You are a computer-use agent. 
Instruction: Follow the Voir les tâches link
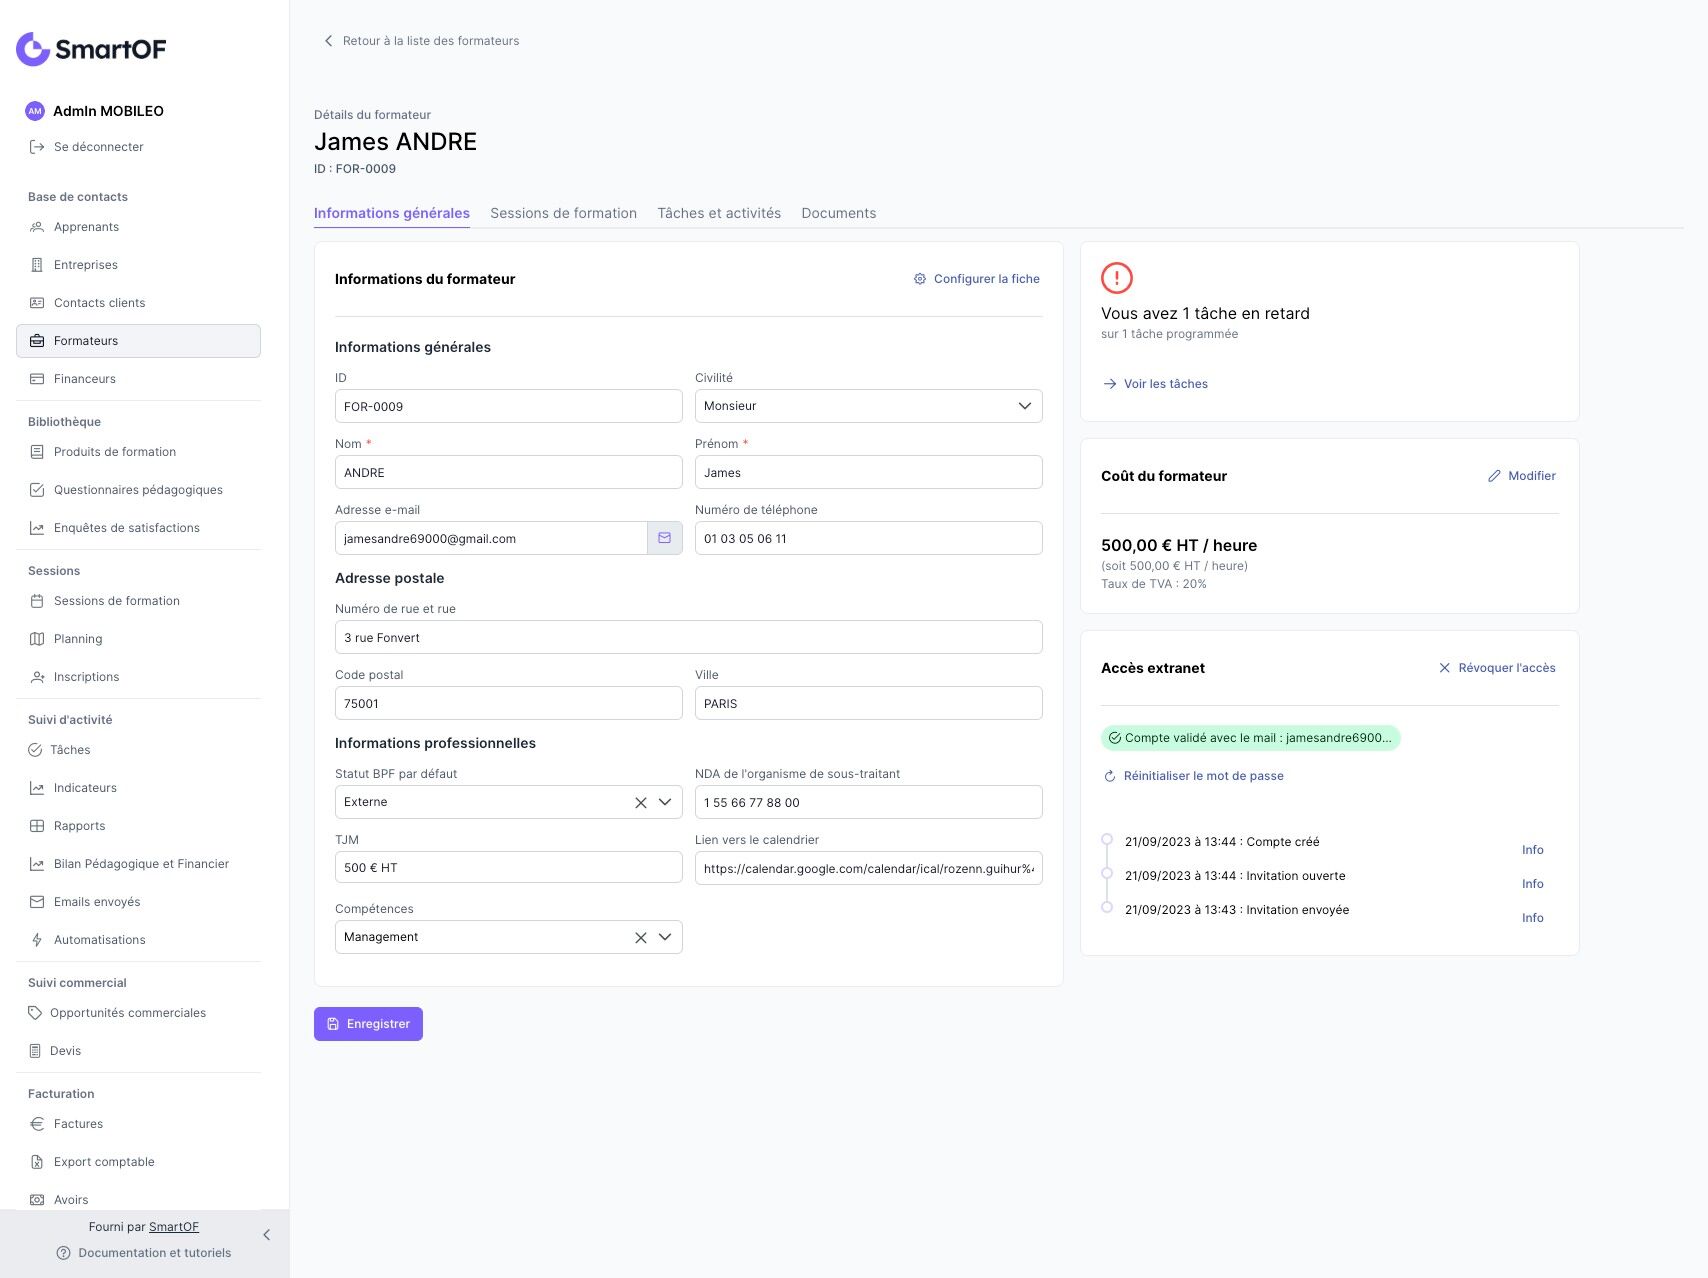[x=1165, y=384]
